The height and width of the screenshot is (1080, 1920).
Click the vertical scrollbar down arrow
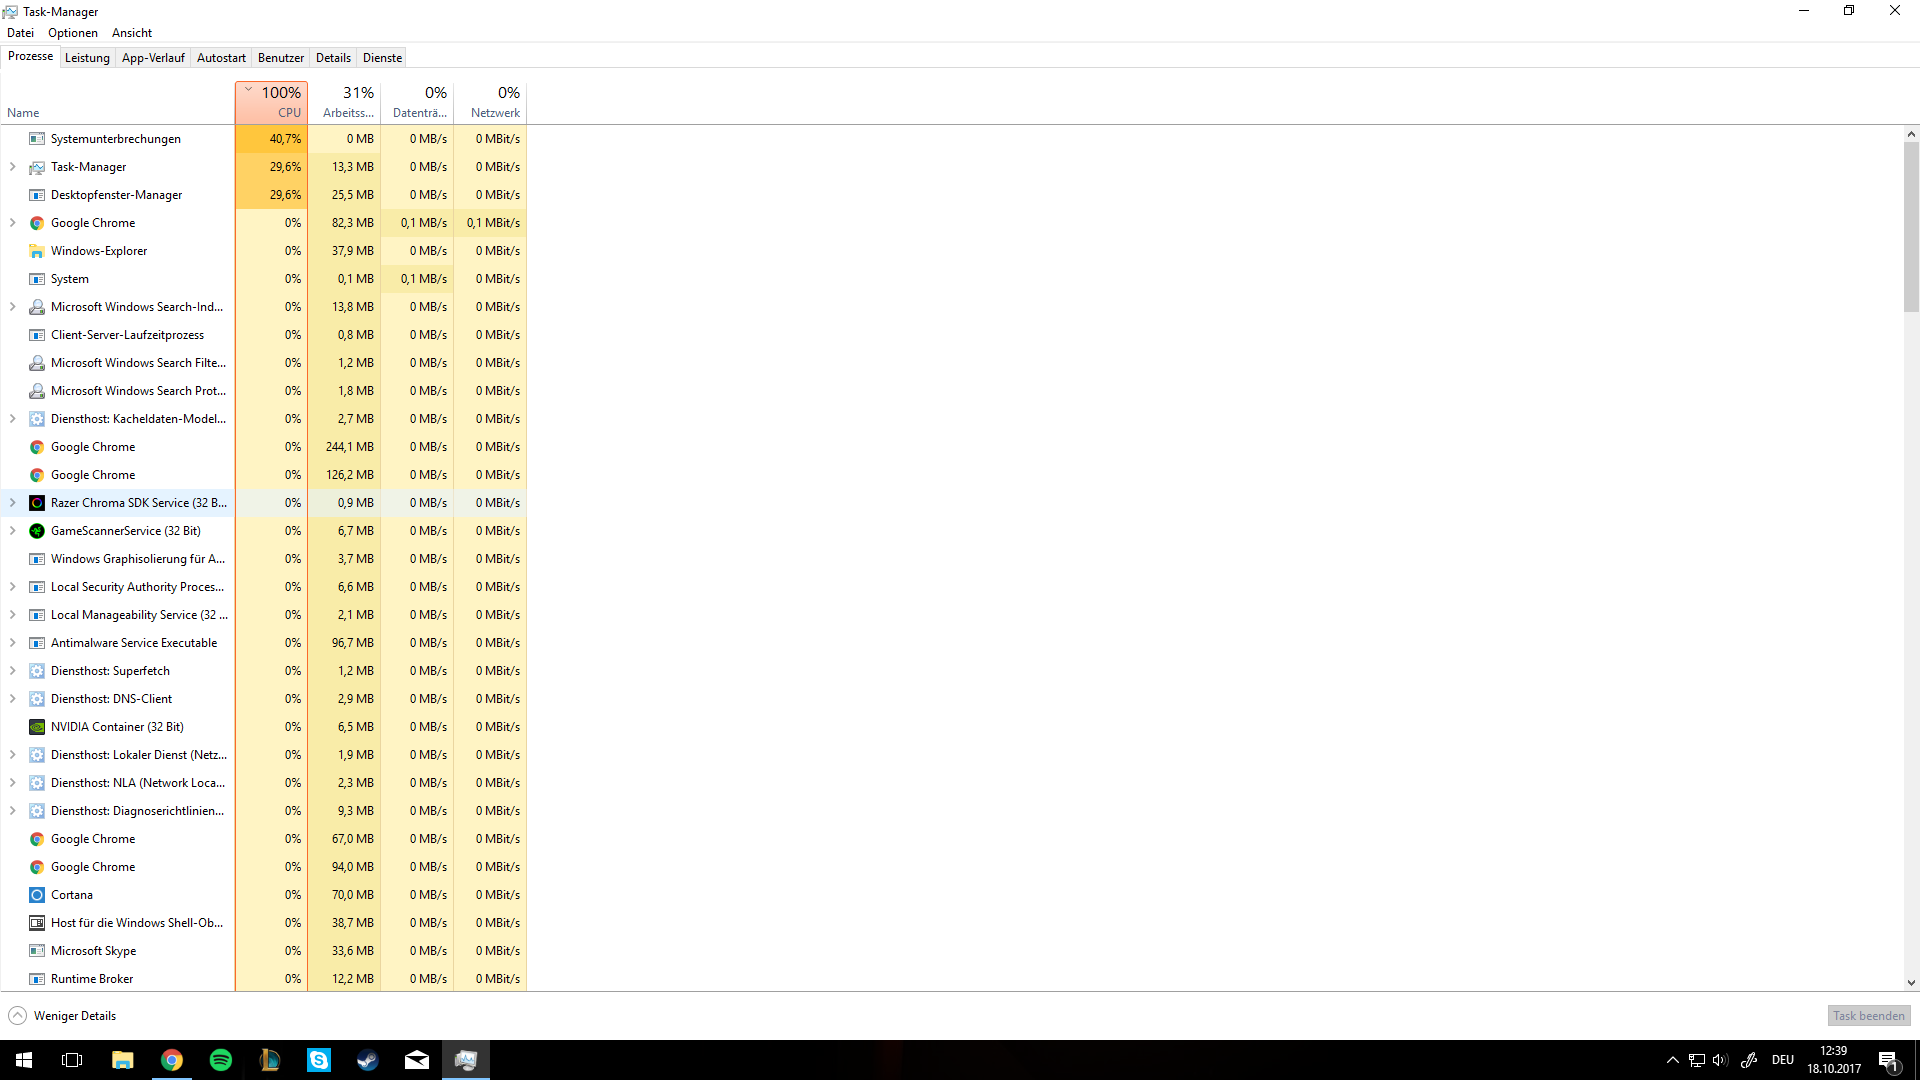[1911, 983]
